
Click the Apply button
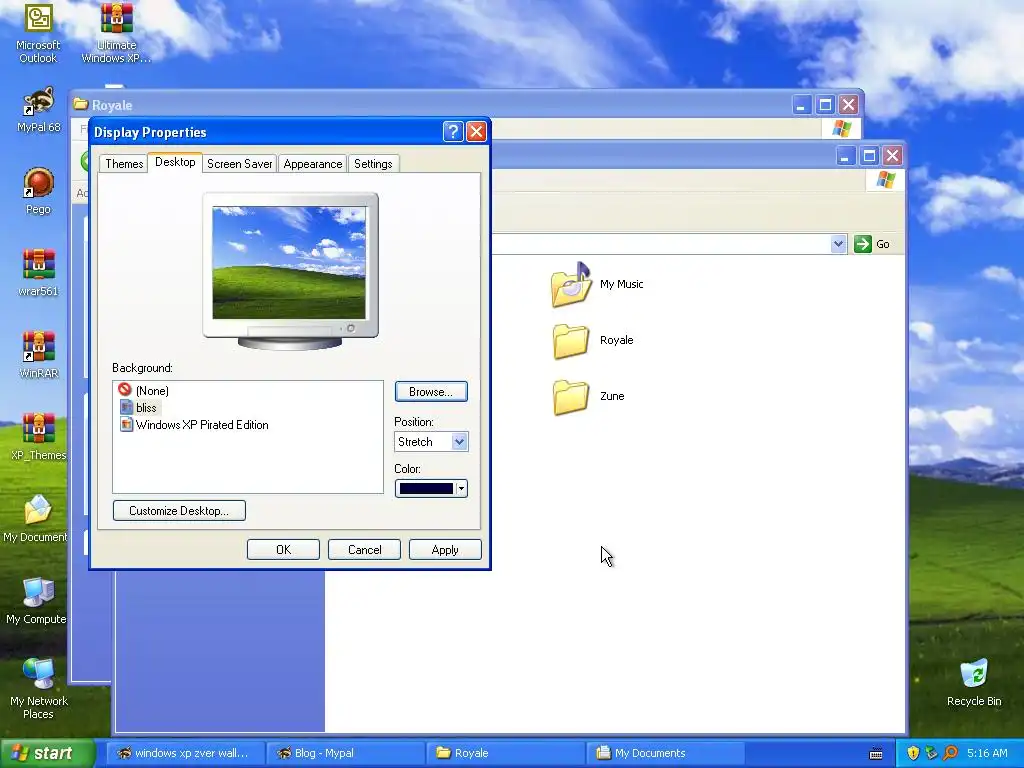pos(445,550)
